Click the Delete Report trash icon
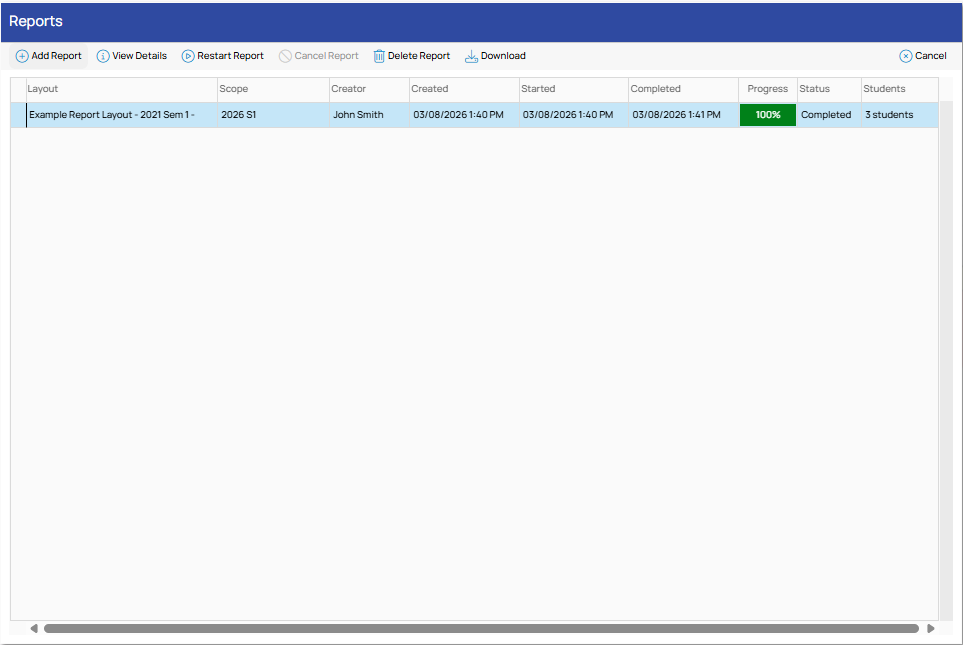The width and height of the screenshot is (963, 645). point(379,56)
